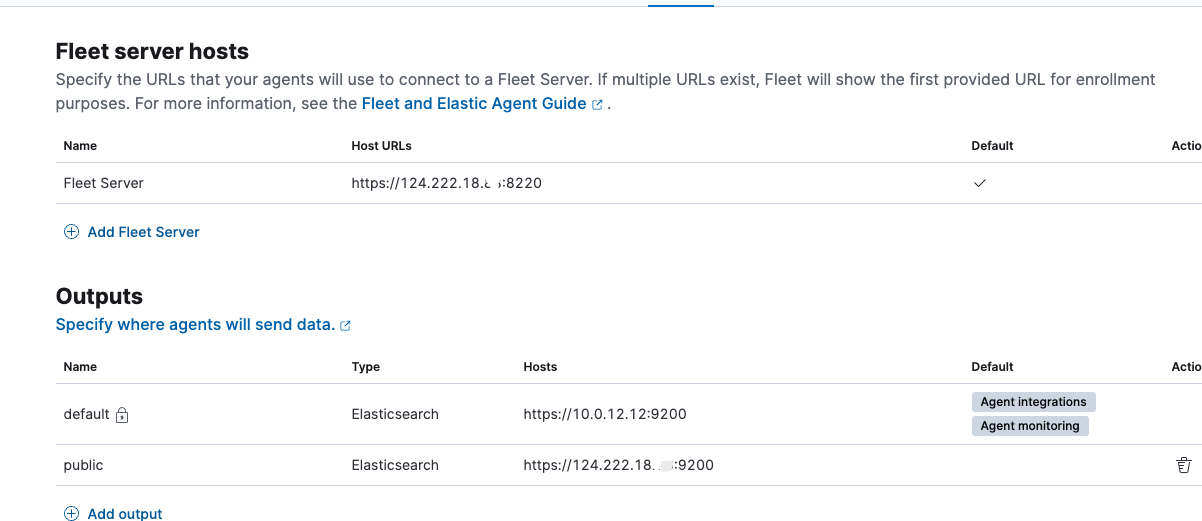
Task: Click external-link icon after Agent Guide
Action: [597, 104]
